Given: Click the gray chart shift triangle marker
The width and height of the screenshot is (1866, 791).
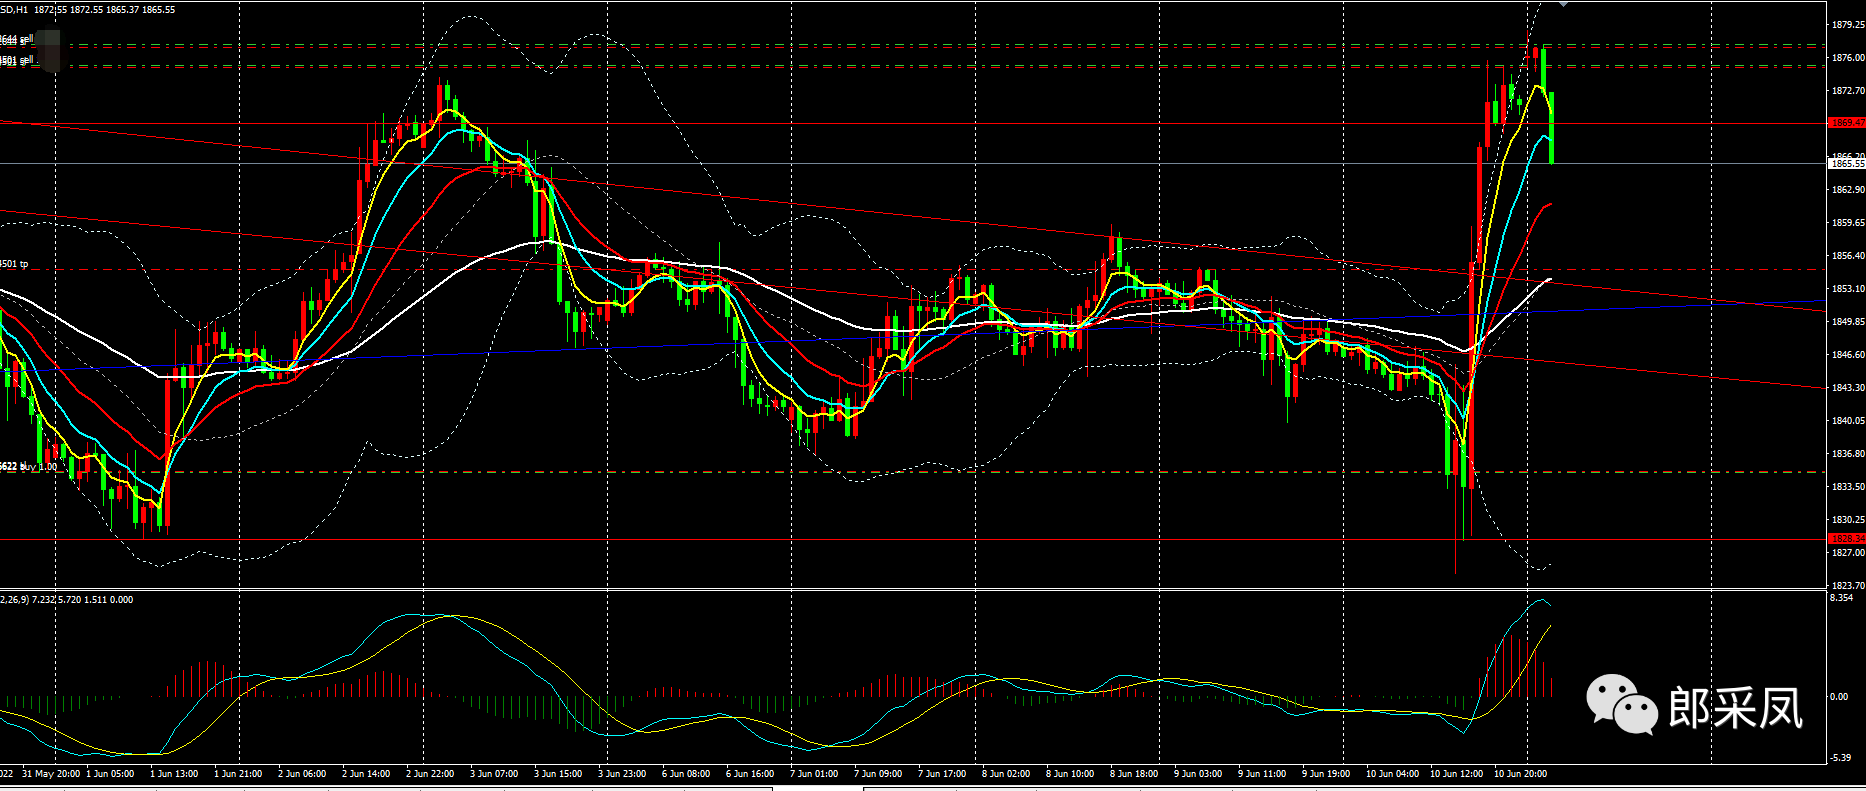Looking at the screenshot, I should (x=1563, y=4).
